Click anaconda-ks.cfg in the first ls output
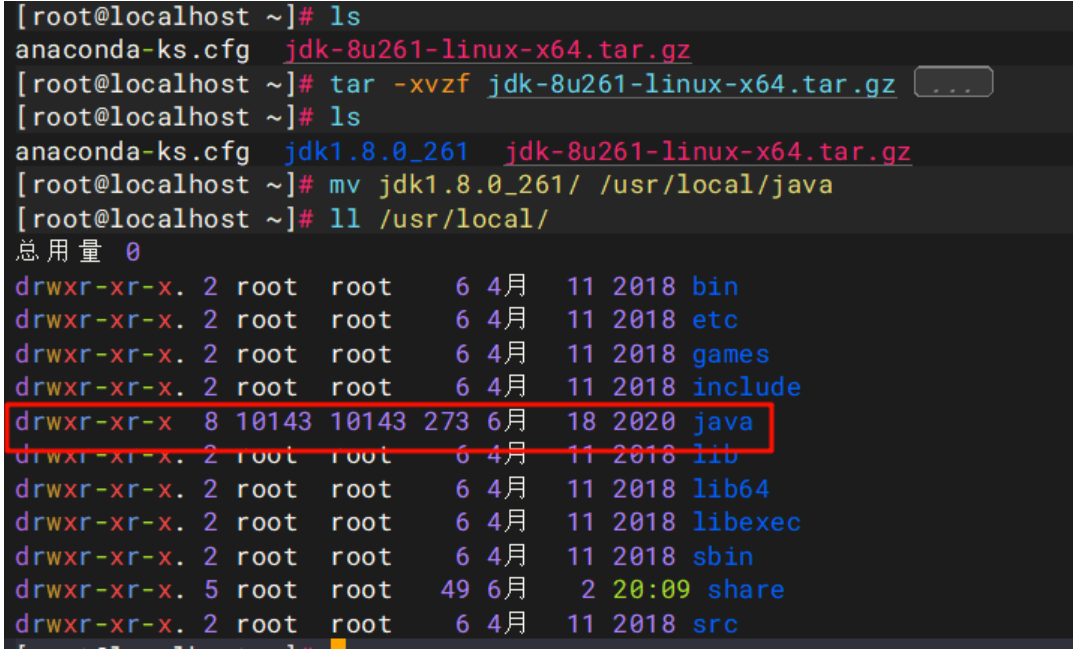The width and height of the screenshot is (1080, 649). pos(132,50)
